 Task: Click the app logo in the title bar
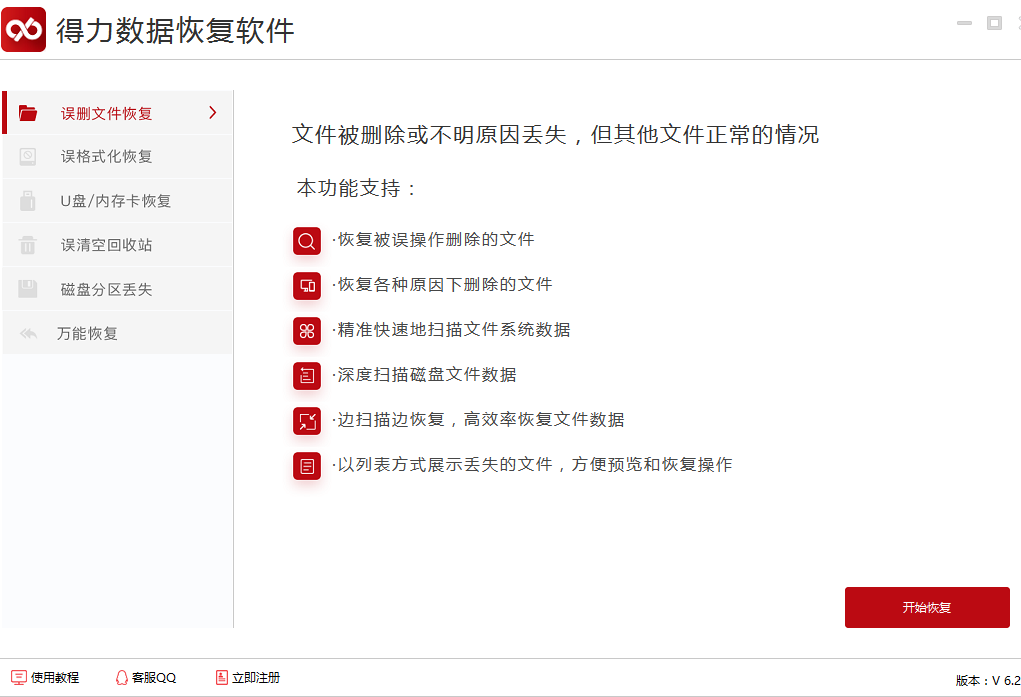[x=24, y=29]
